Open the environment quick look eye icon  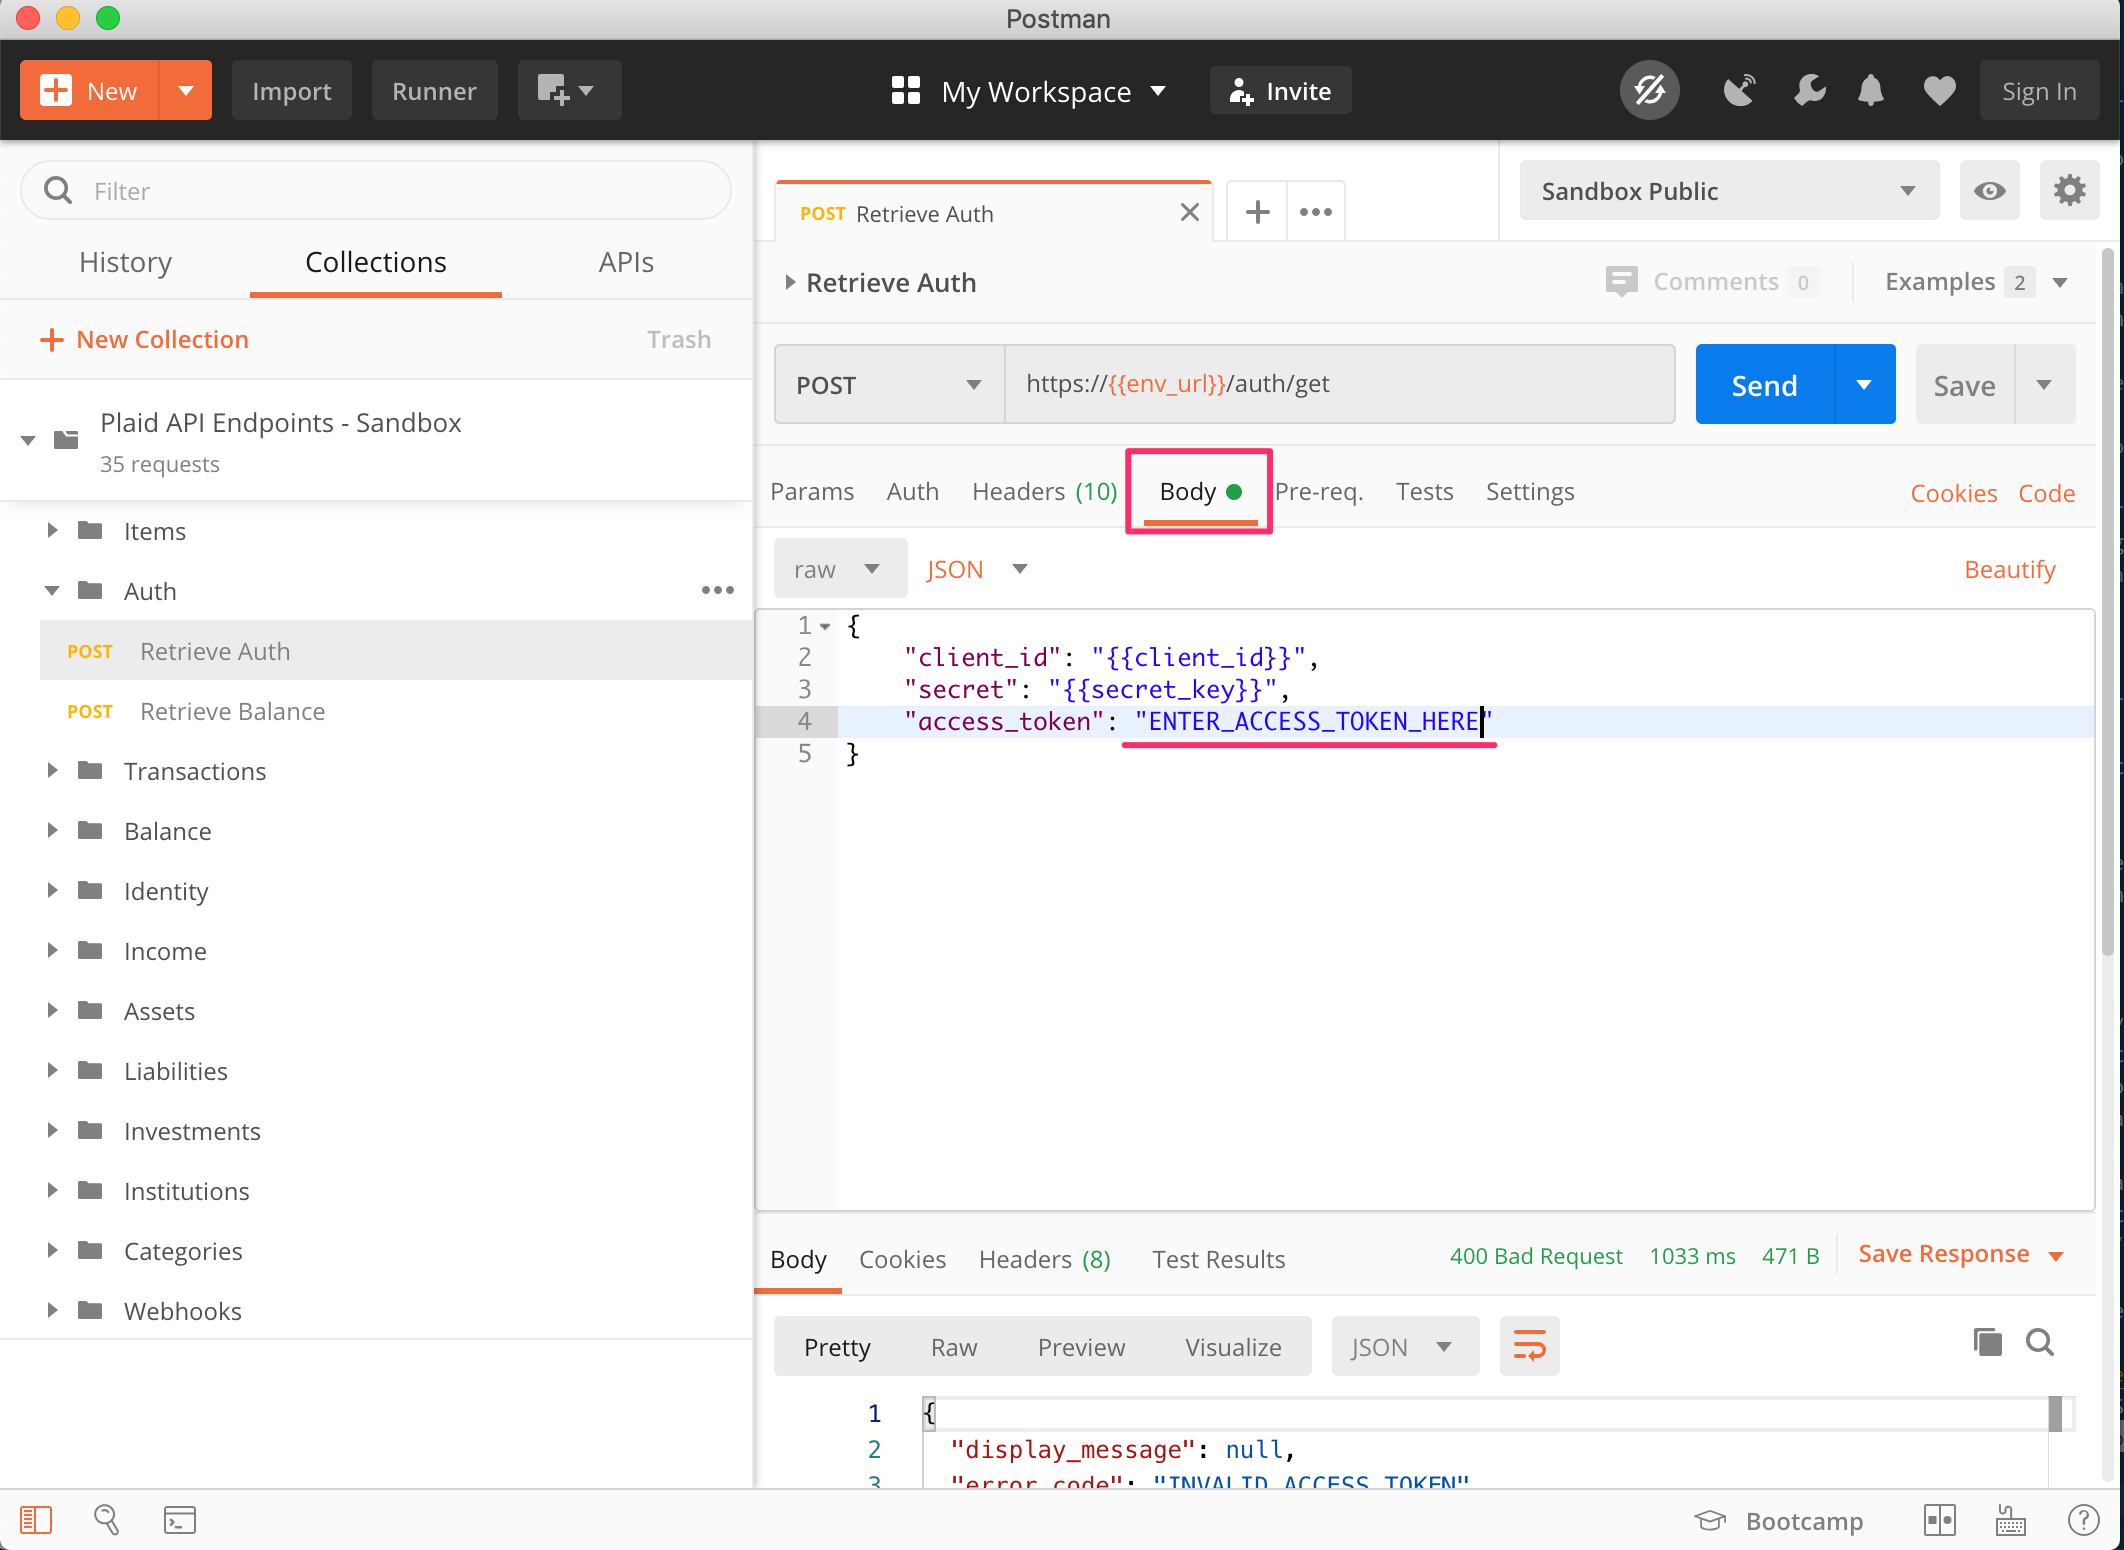(x=1989, y=190)
